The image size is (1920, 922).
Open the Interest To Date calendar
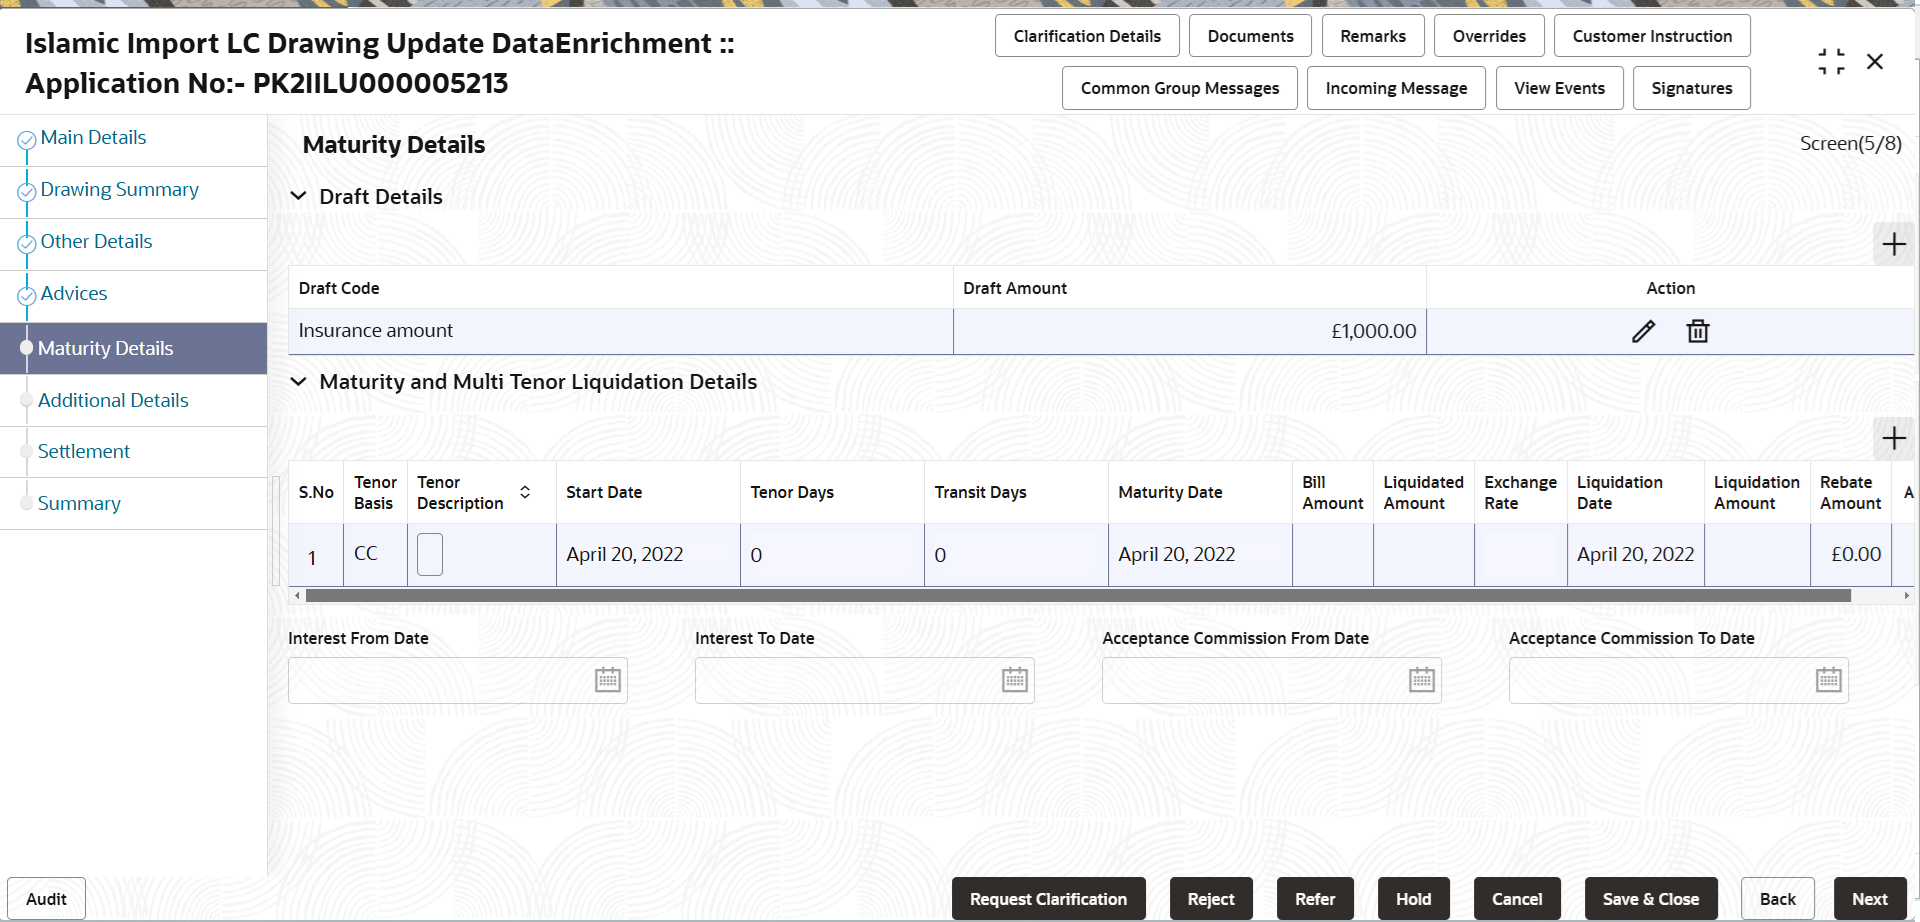coord(1015,680)
